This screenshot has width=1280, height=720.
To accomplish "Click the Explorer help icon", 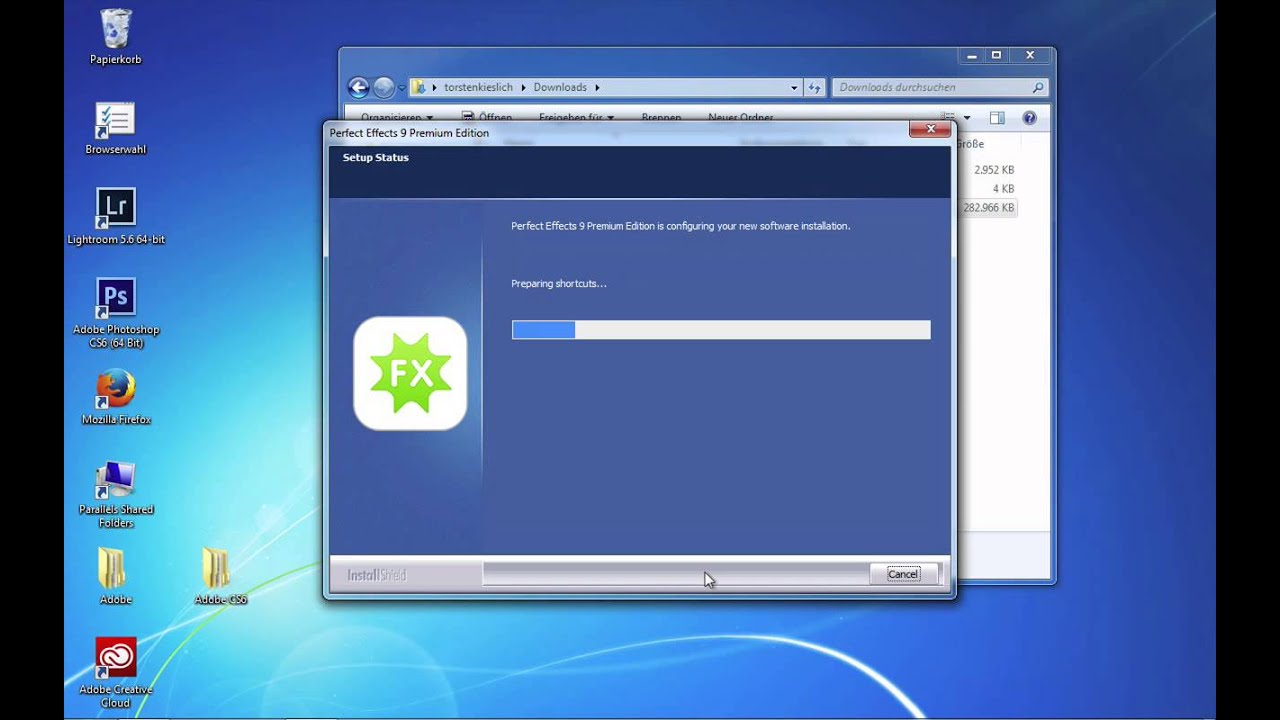I will [x=1029, y=118].
